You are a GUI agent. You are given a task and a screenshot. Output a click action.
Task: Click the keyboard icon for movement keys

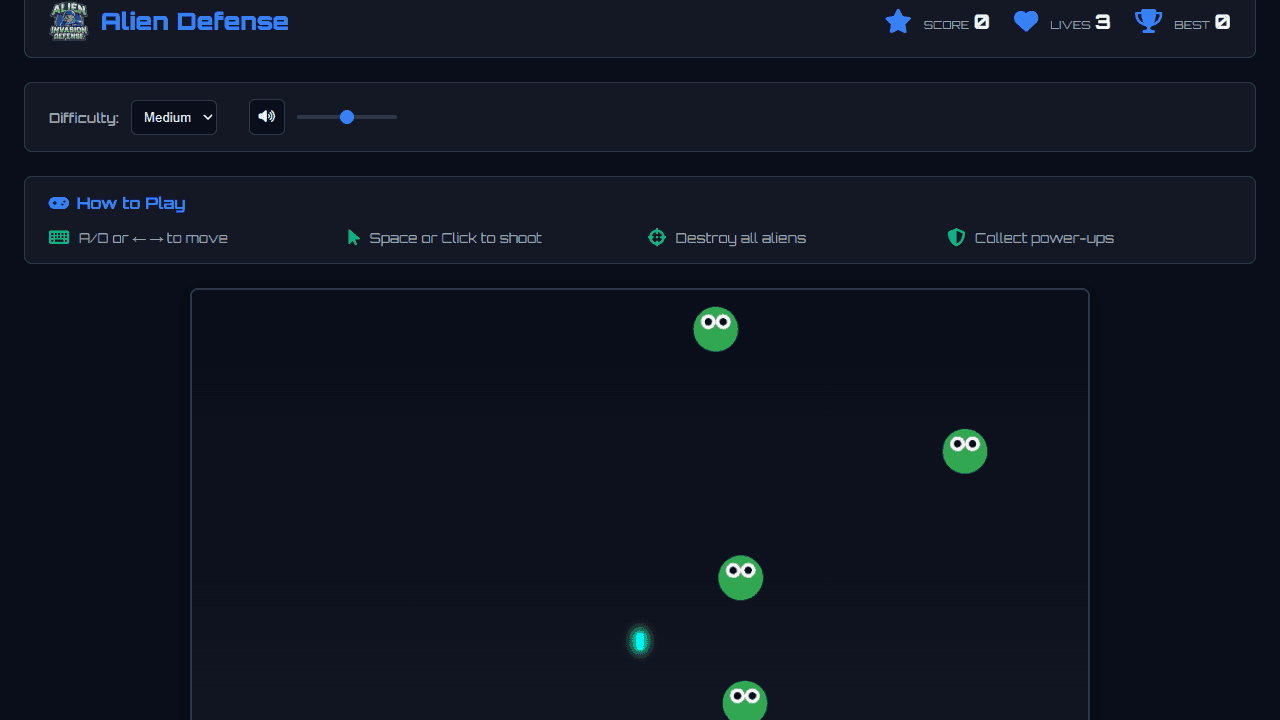click(59, 237)
